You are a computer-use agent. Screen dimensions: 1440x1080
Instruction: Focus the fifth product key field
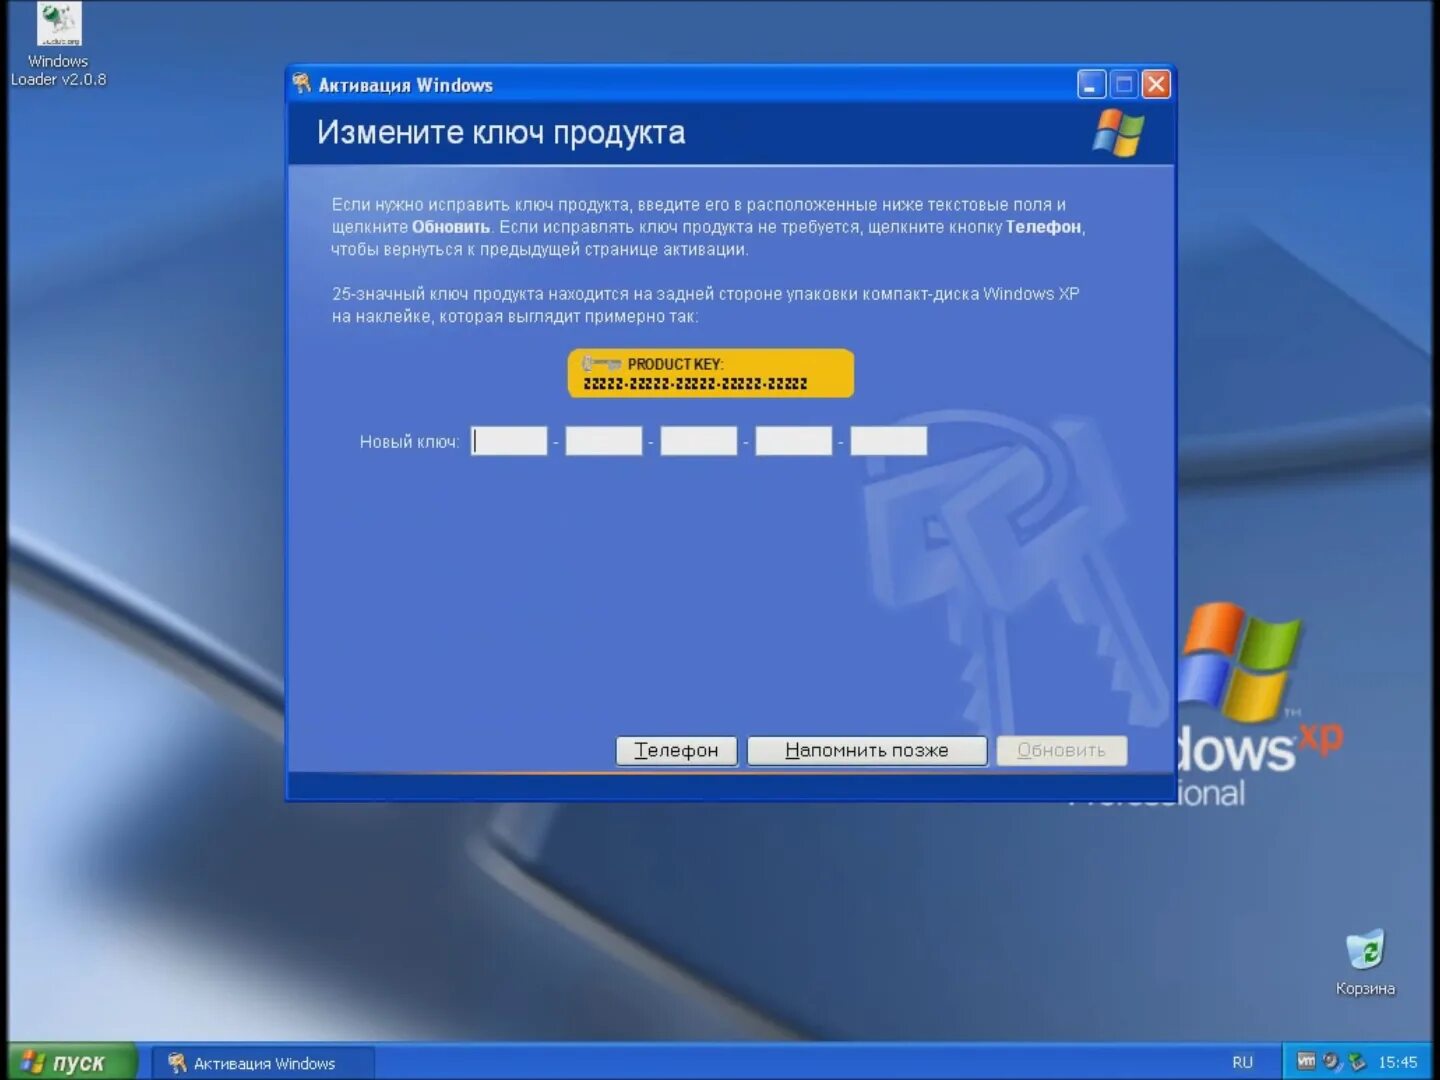[889, 441]
